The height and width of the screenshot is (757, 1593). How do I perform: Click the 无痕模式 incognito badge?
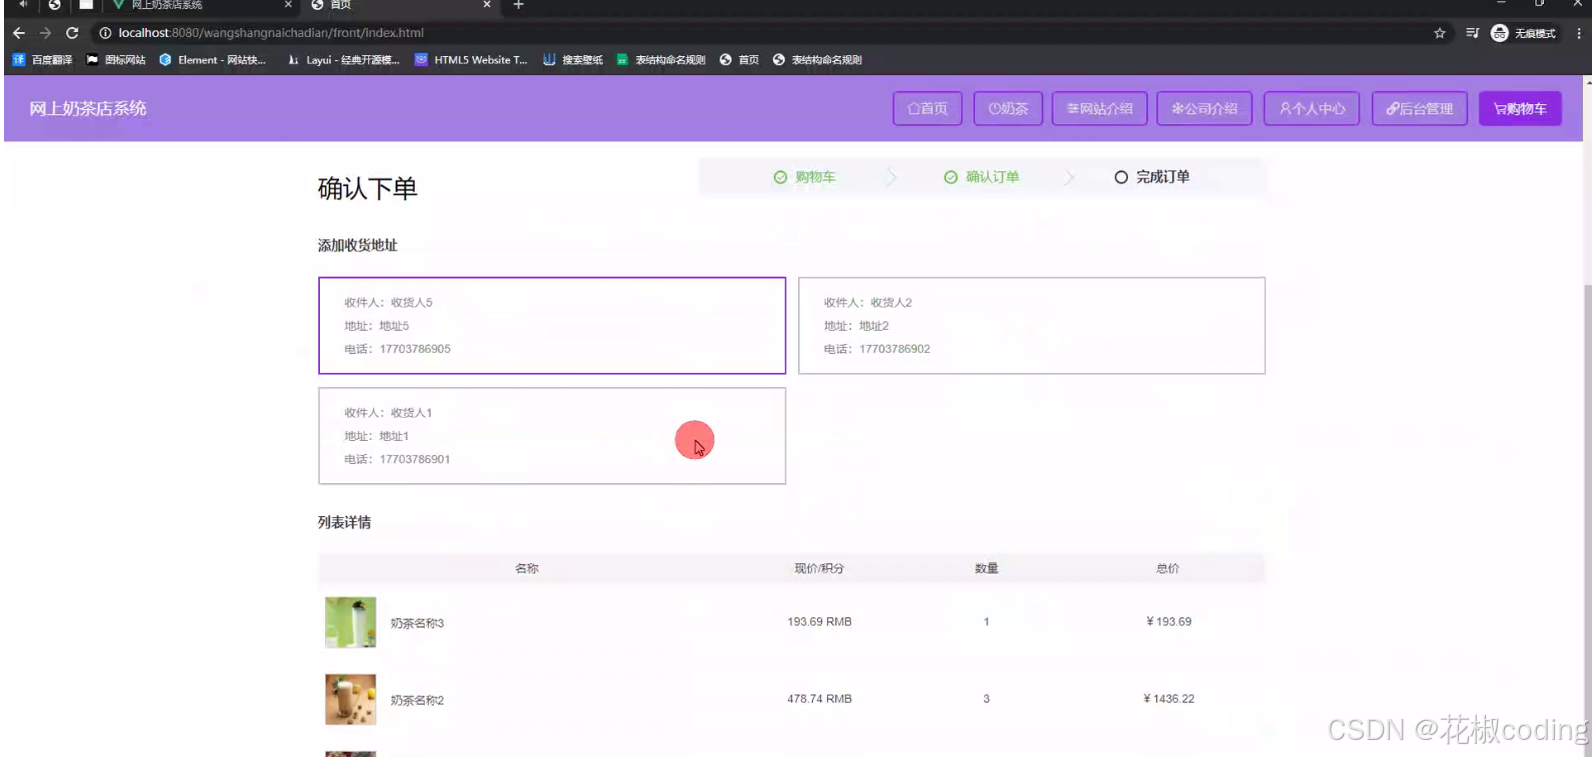[1523, 33]
